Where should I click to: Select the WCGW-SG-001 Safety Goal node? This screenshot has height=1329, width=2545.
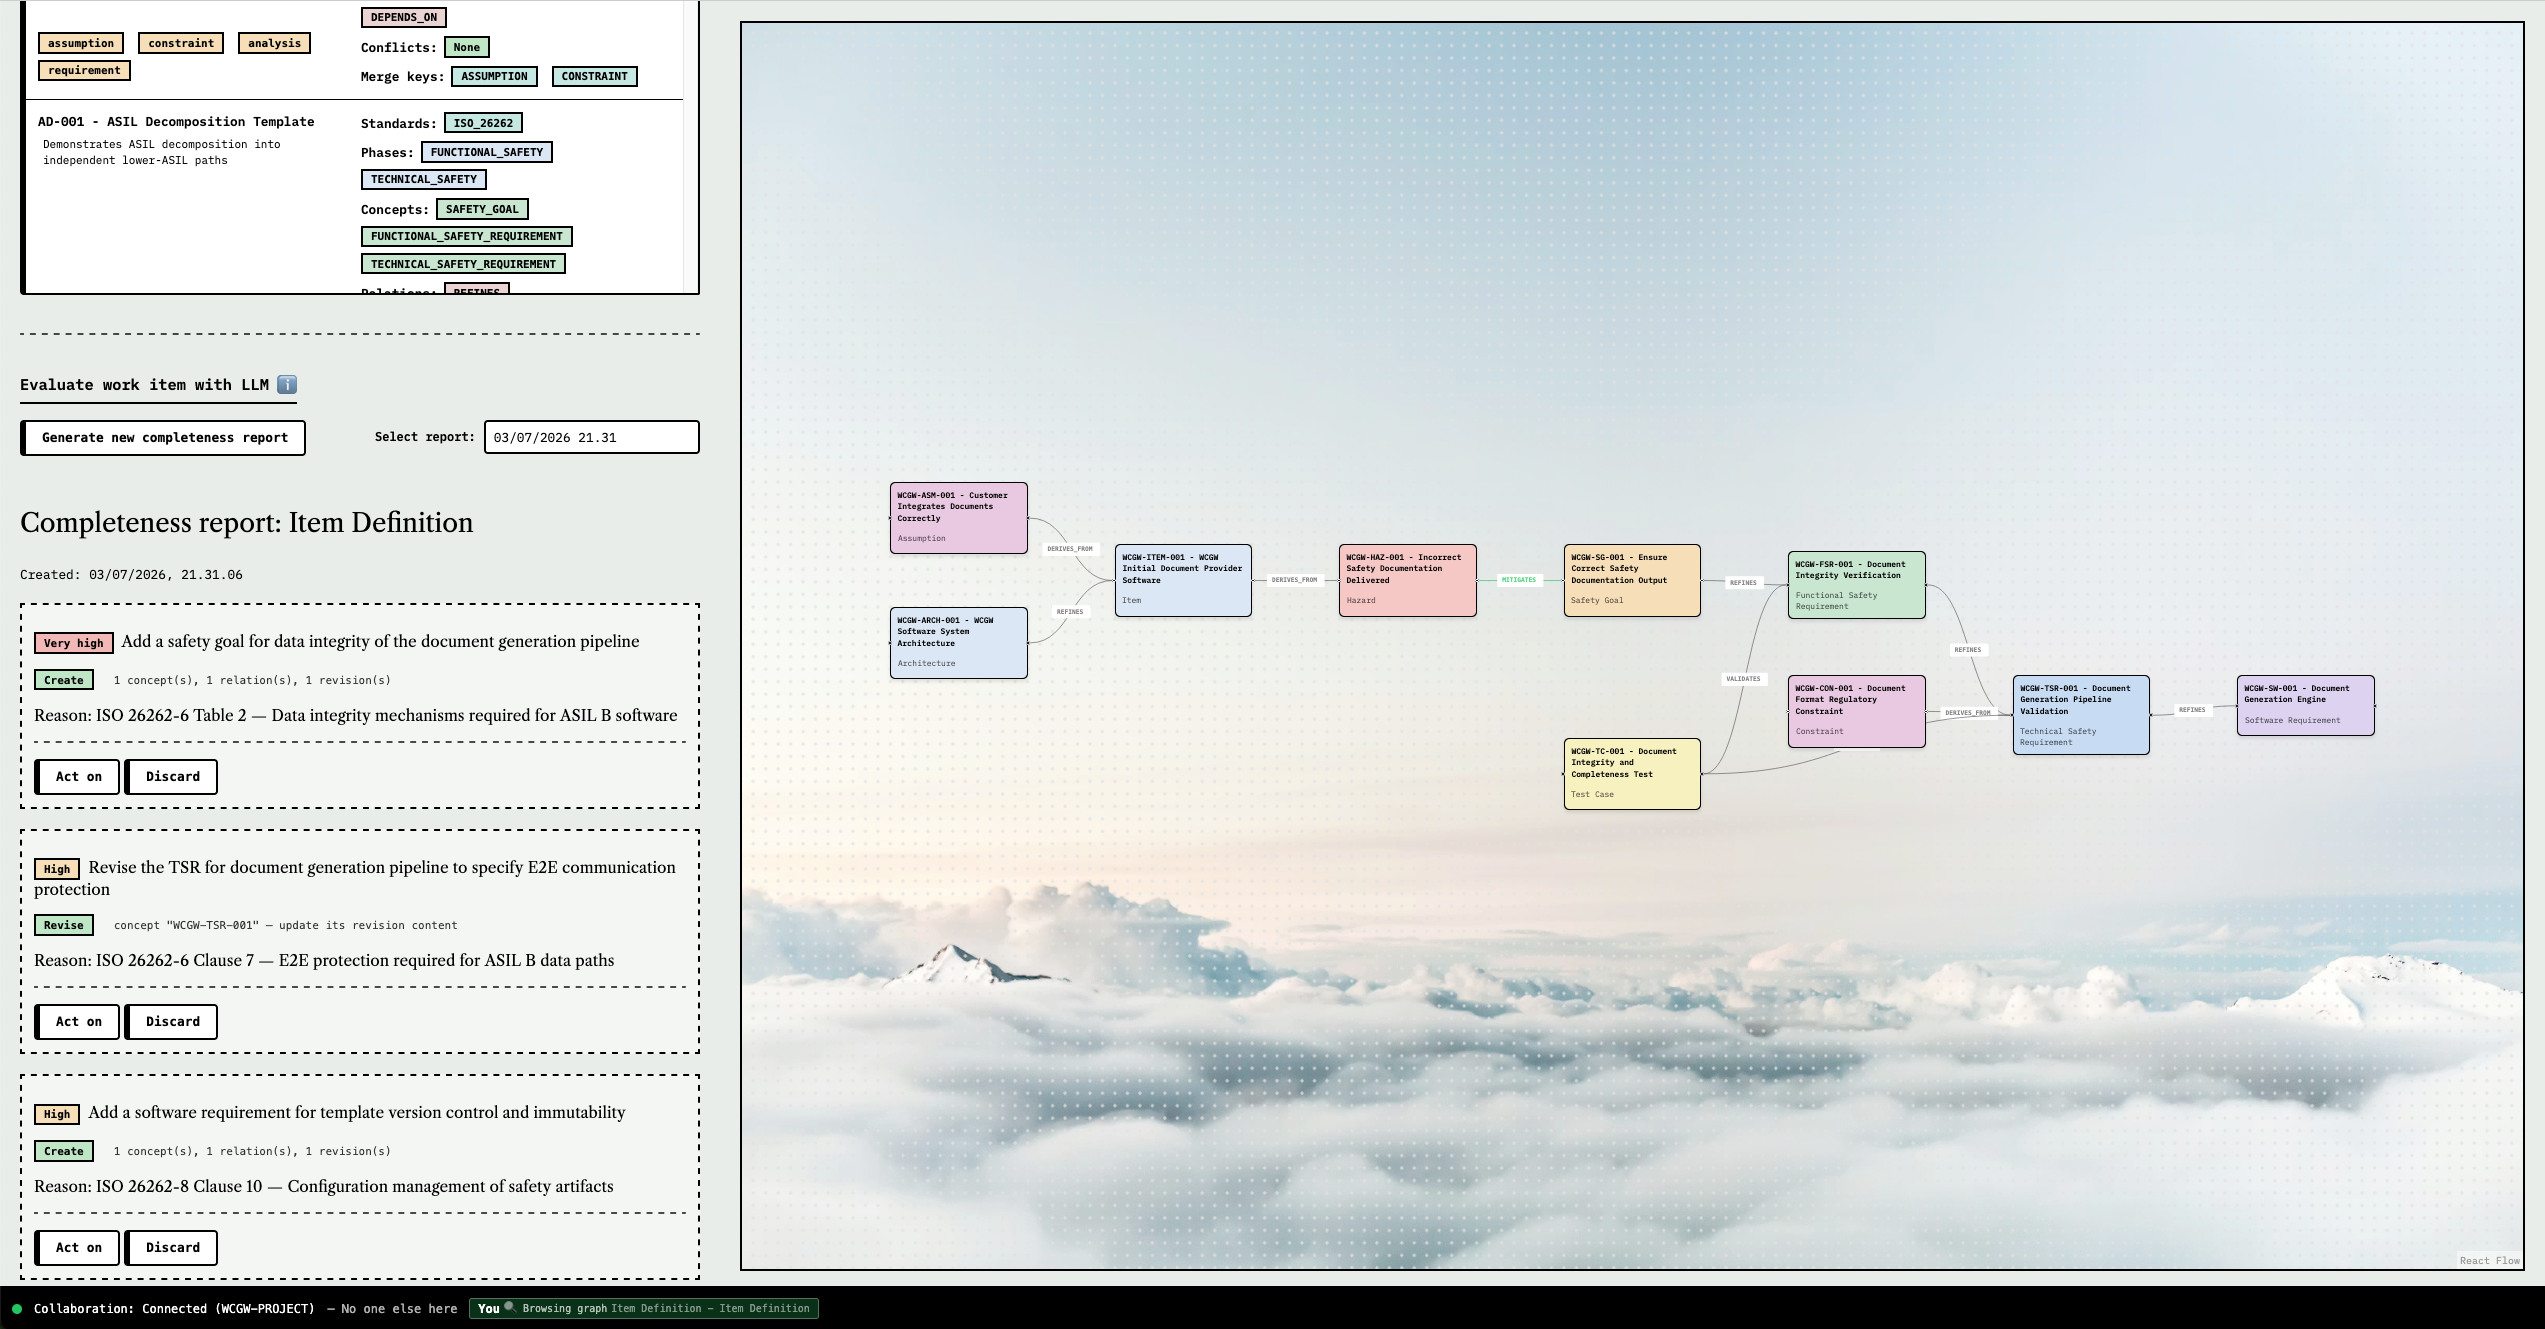click(1632, 580)
